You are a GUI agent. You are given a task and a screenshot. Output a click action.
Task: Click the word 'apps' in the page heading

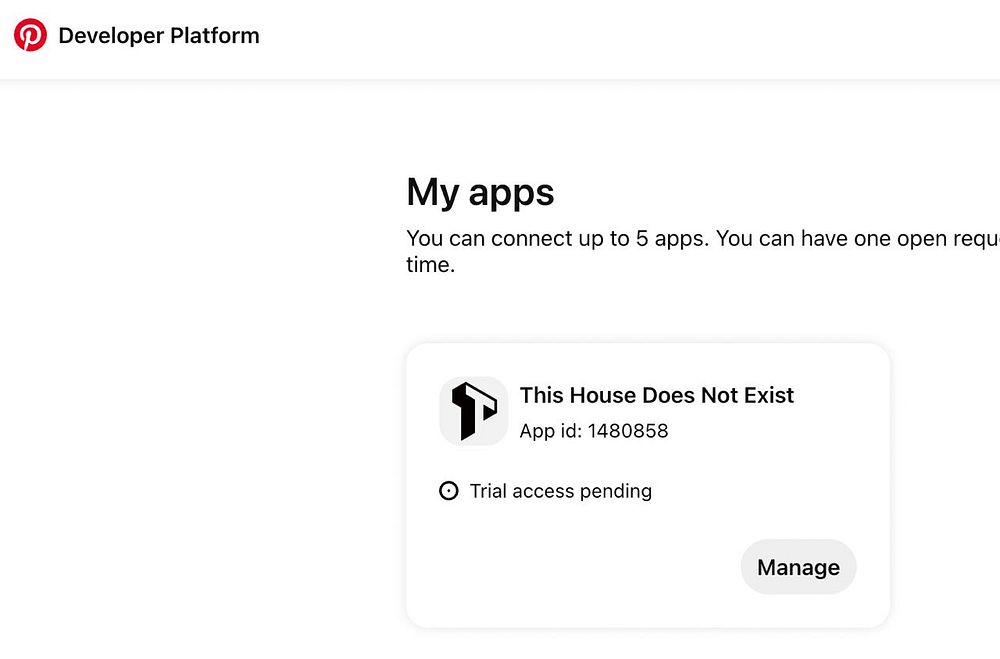coord(511,194)
